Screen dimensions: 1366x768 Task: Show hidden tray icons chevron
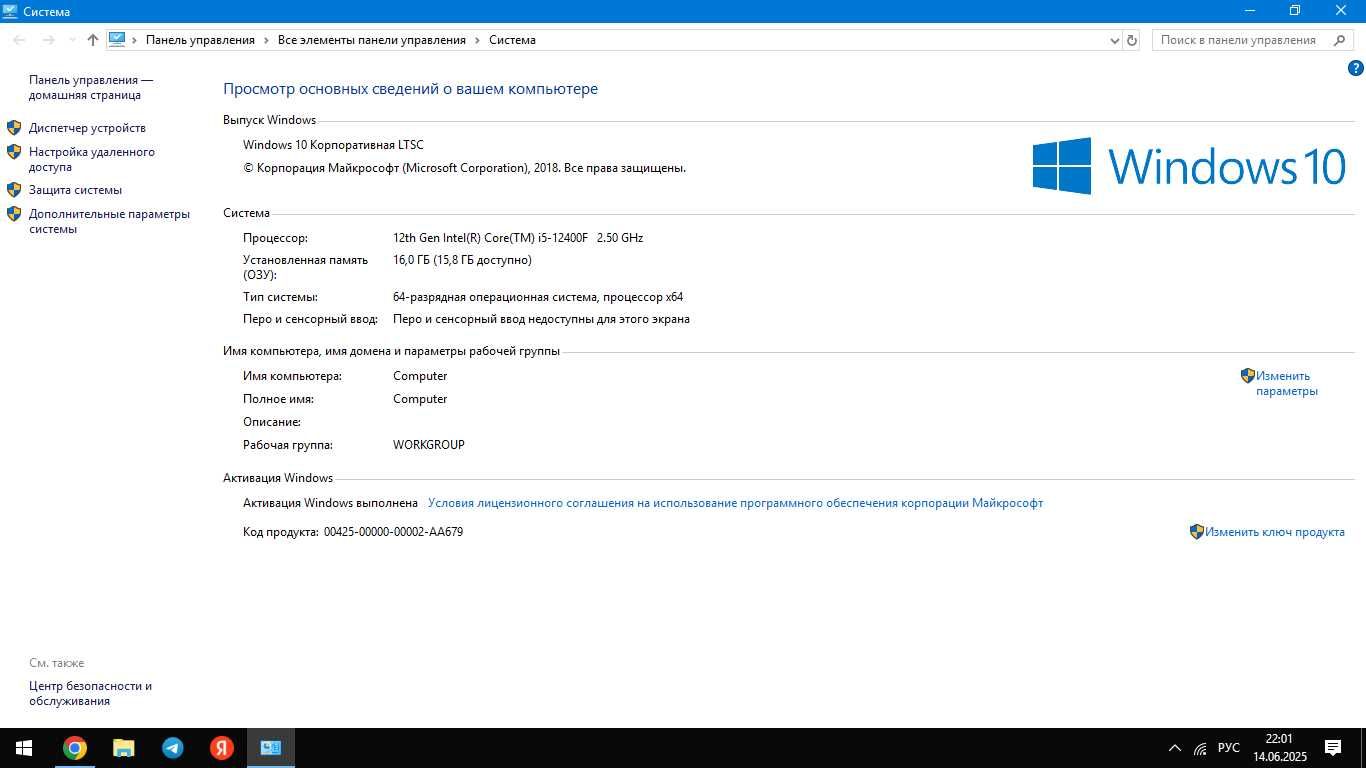point(1174,748)
